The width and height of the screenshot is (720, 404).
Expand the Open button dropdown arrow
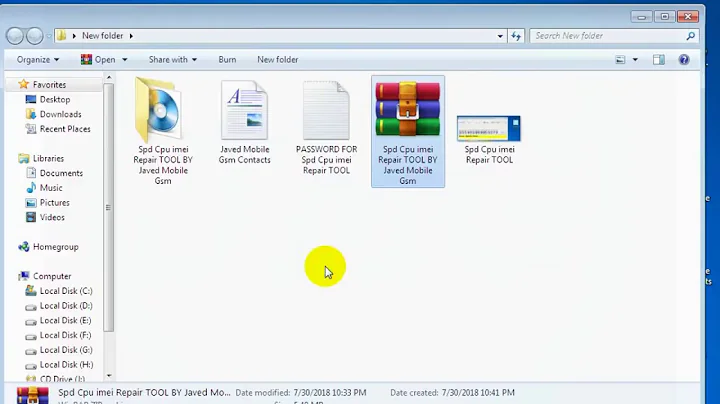(124, 60)
